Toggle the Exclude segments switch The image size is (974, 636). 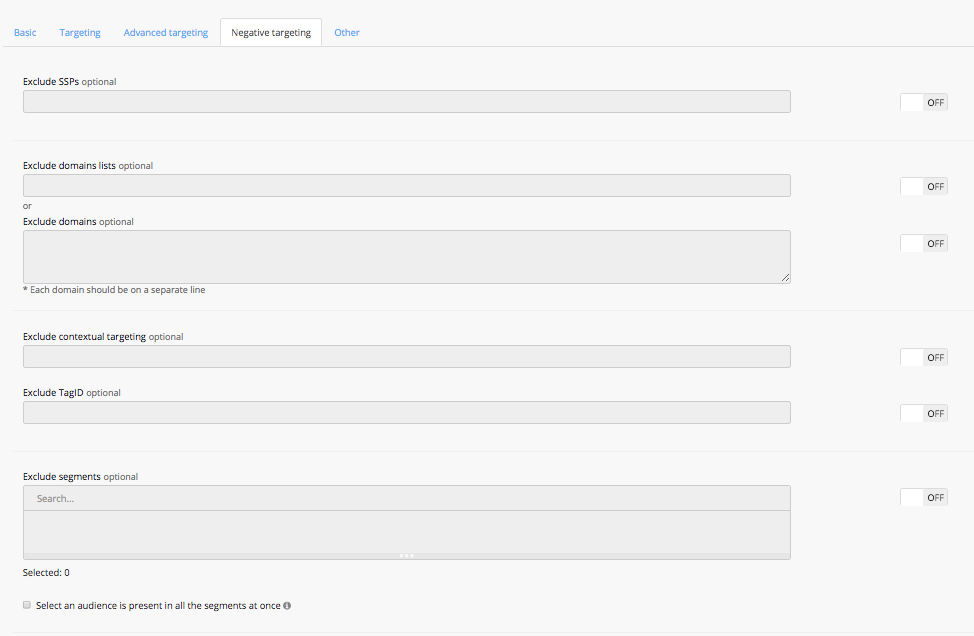tap(923, 497)
